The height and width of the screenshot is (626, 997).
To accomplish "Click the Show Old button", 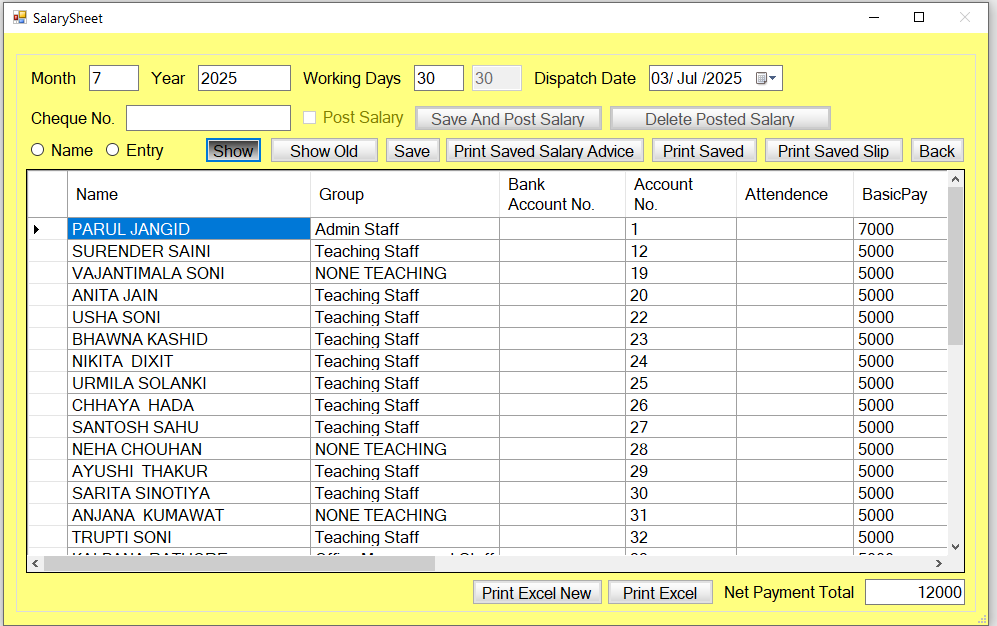I will [x=324, y=151].
